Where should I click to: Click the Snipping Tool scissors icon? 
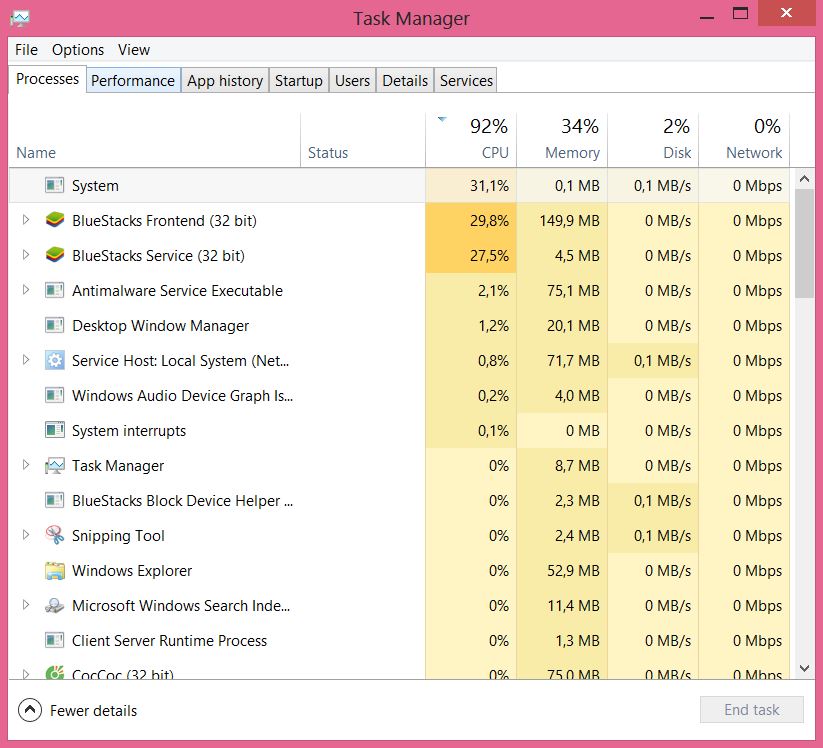coord(55,535)
